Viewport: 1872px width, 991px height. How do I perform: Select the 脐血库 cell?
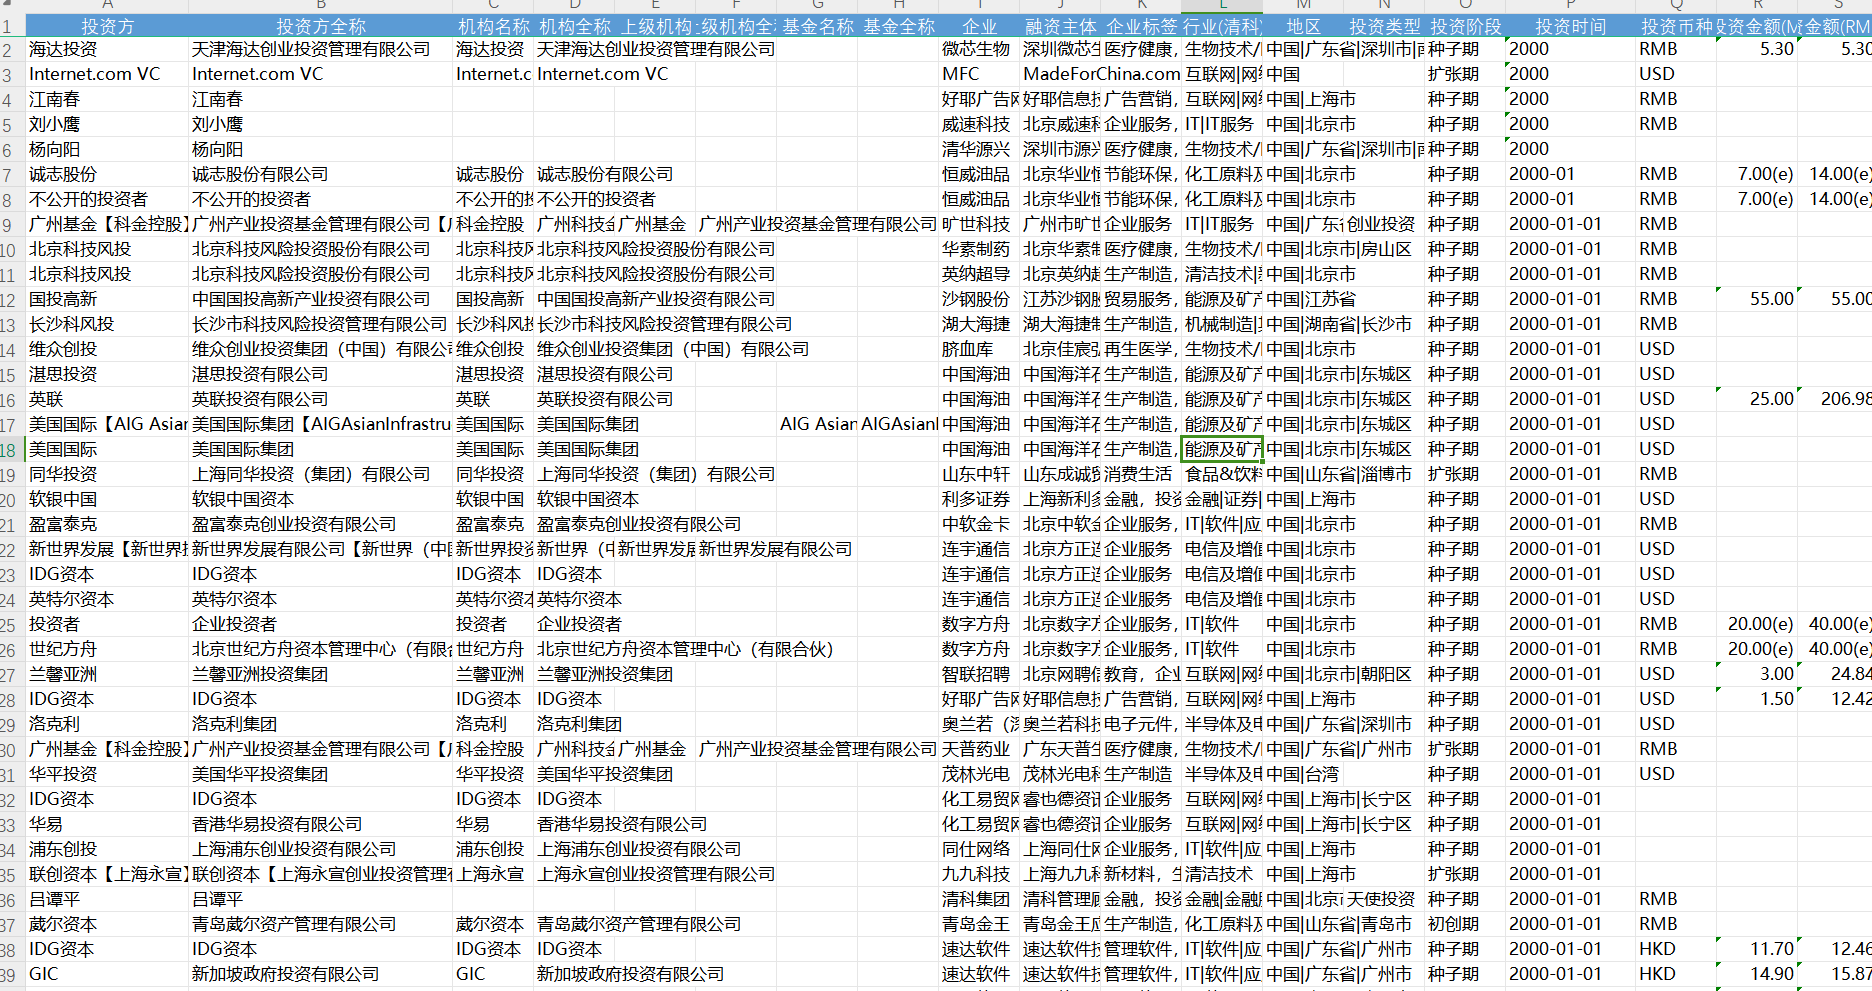[x=979, y=349]
